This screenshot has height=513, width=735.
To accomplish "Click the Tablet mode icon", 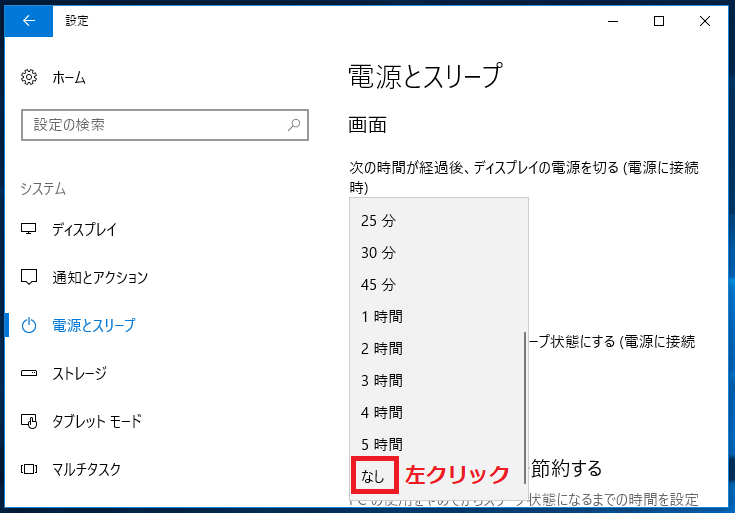I will click(29, 421).
